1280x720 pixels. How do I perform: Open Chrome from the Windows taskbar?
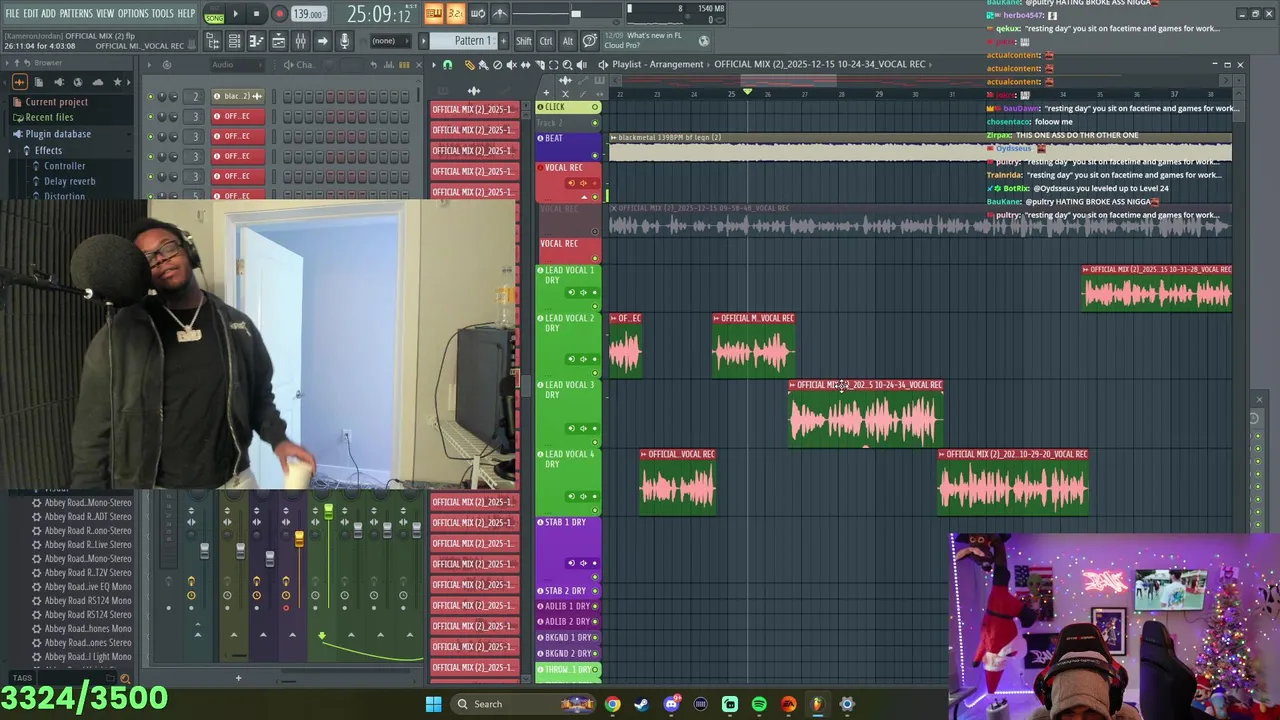612,704
